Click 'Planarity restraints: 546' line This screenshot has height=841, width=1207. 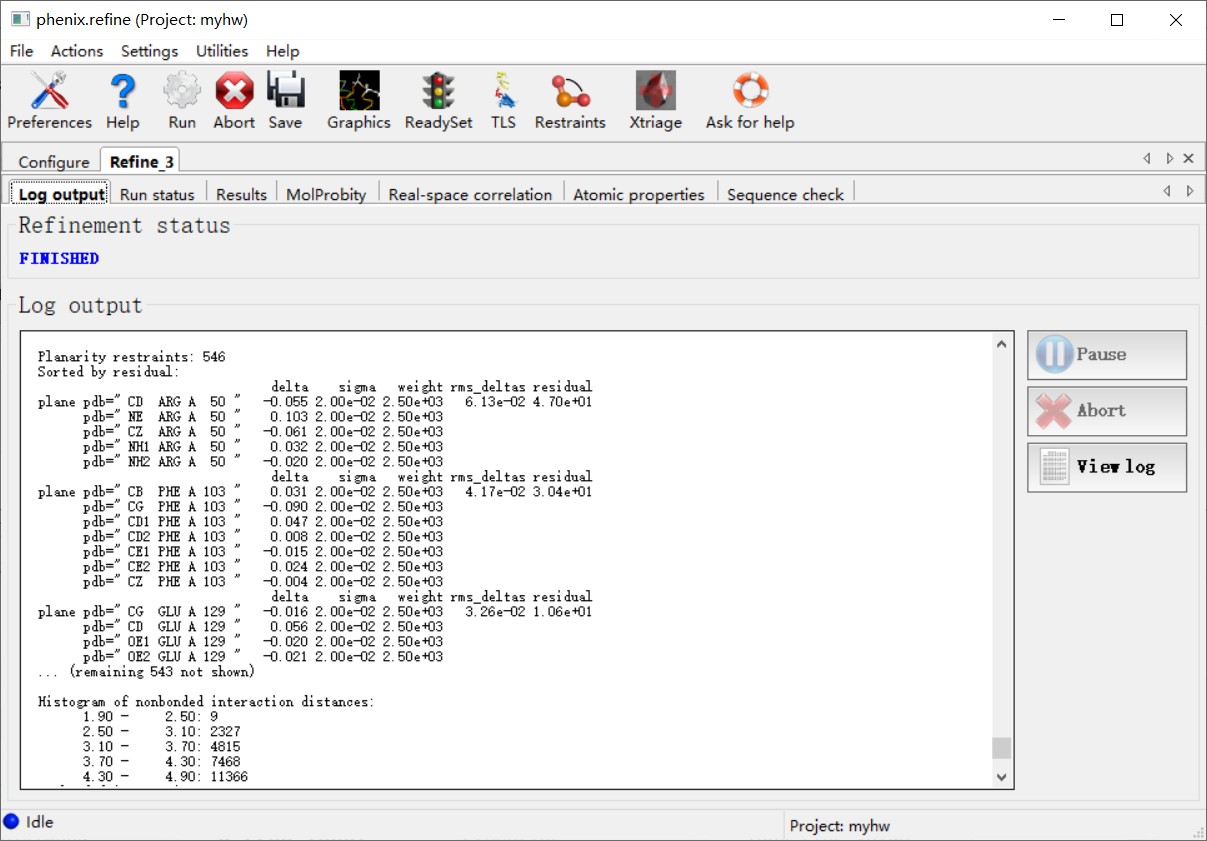[132, 356]
